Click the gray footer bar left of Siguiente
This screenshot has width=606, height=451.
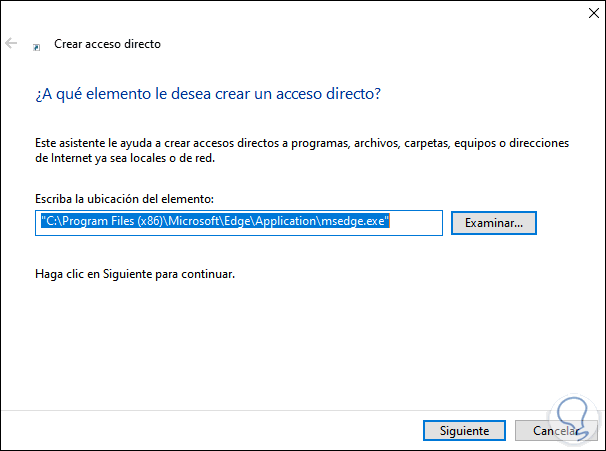(x=200, y=431)
